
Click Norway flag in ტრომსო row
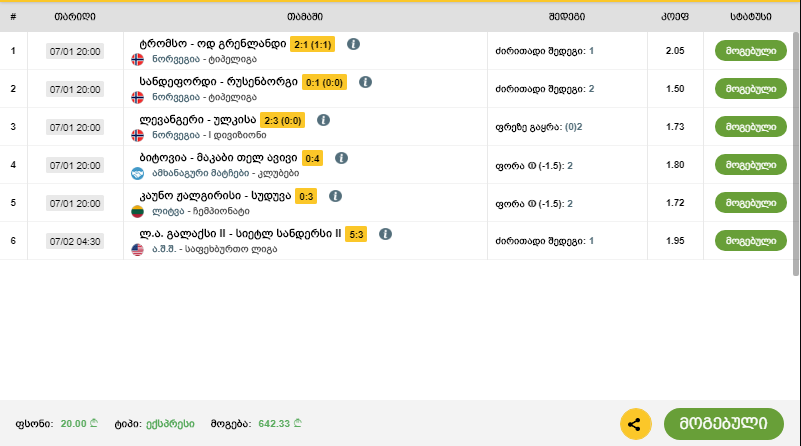[137, 59]
